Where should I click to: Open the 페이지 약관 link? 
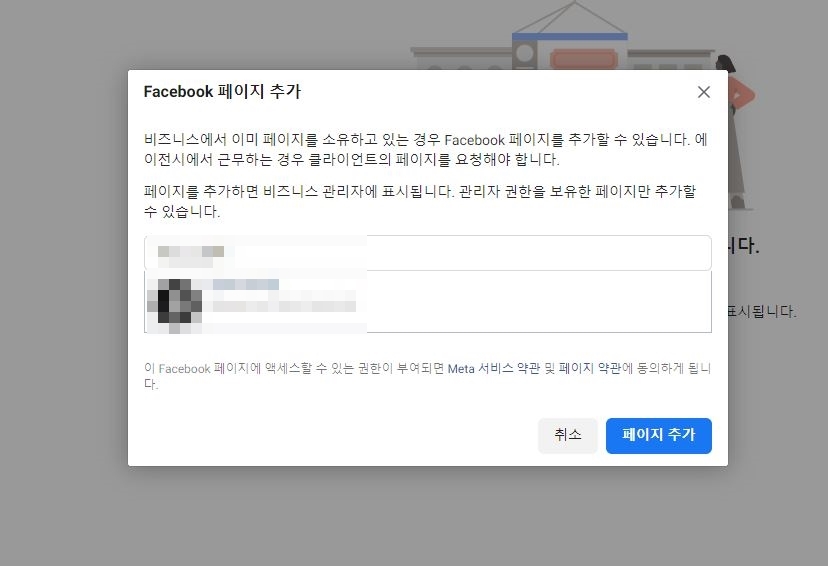click(x=590, y=369)
